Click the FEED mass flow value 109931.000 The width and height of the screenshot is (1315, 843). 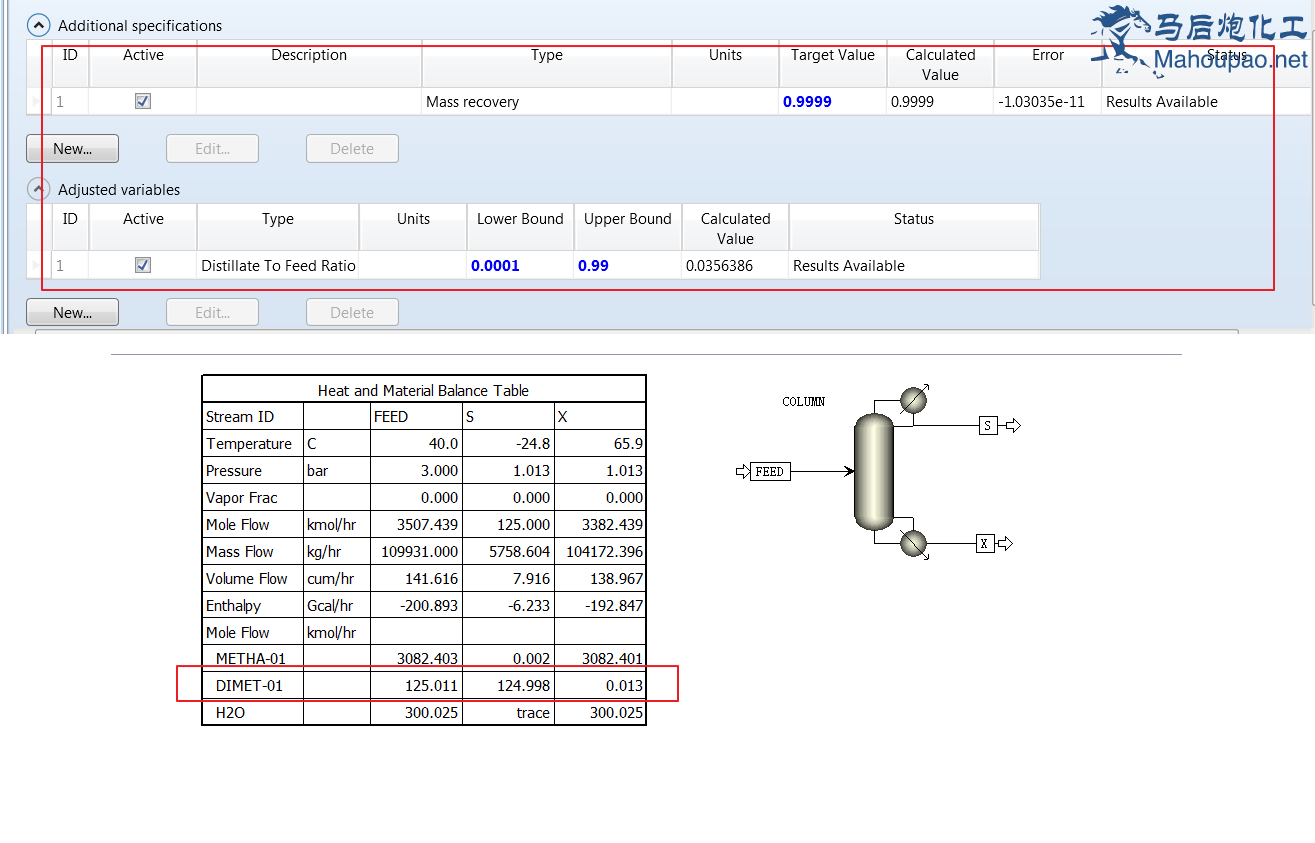coord(420,551)
